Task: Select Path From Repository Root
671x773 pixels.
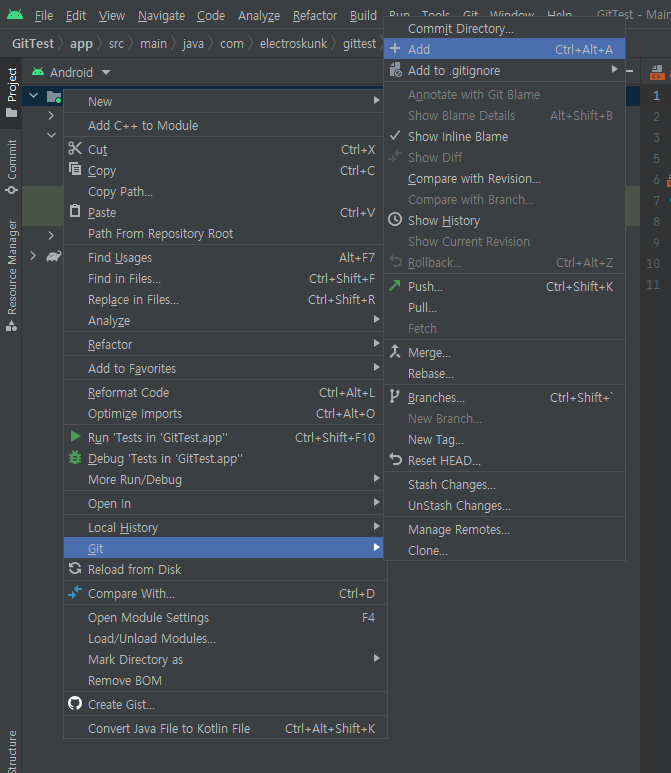Action: [x=224, y=233]
